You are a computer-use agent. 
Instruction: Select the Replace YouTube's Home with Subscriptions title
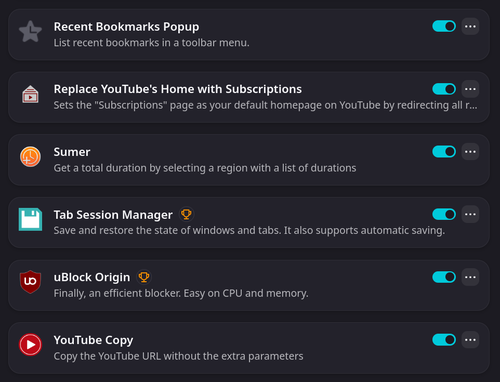pos(178,89)
